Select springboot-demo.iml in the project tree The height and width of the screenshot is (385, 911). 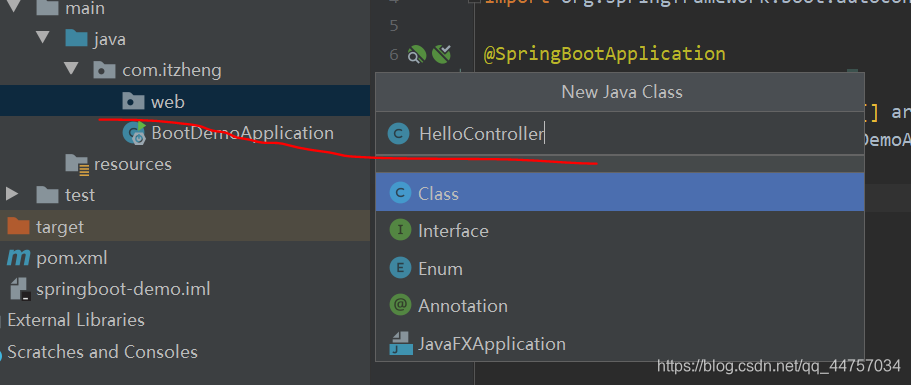(x=123, y=289)
